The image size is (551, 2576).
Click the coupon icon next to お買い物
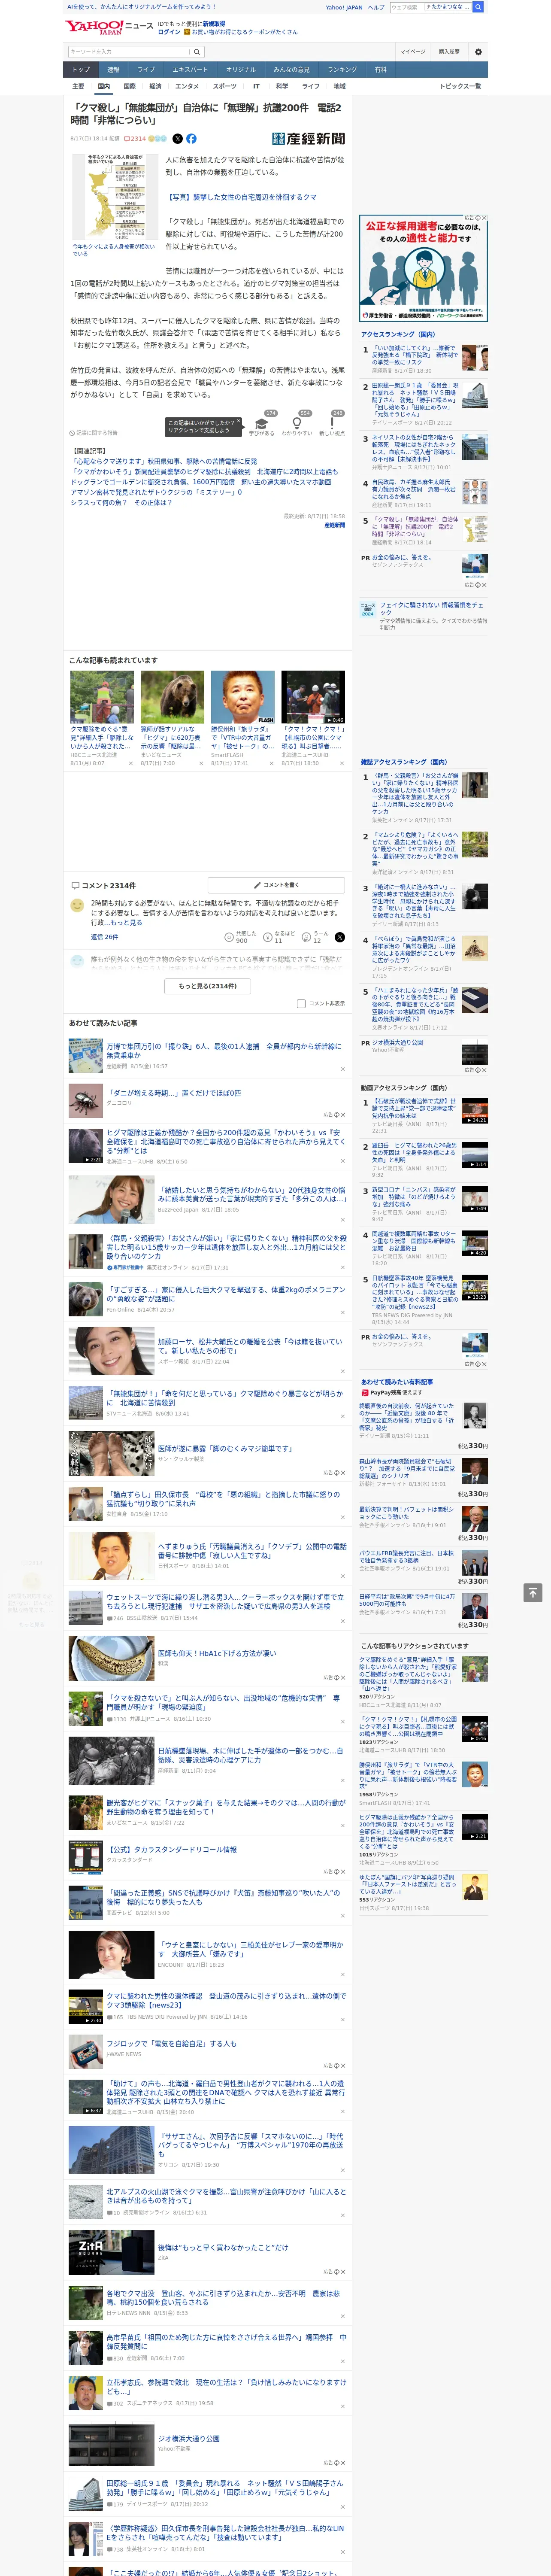pos(187,32)
